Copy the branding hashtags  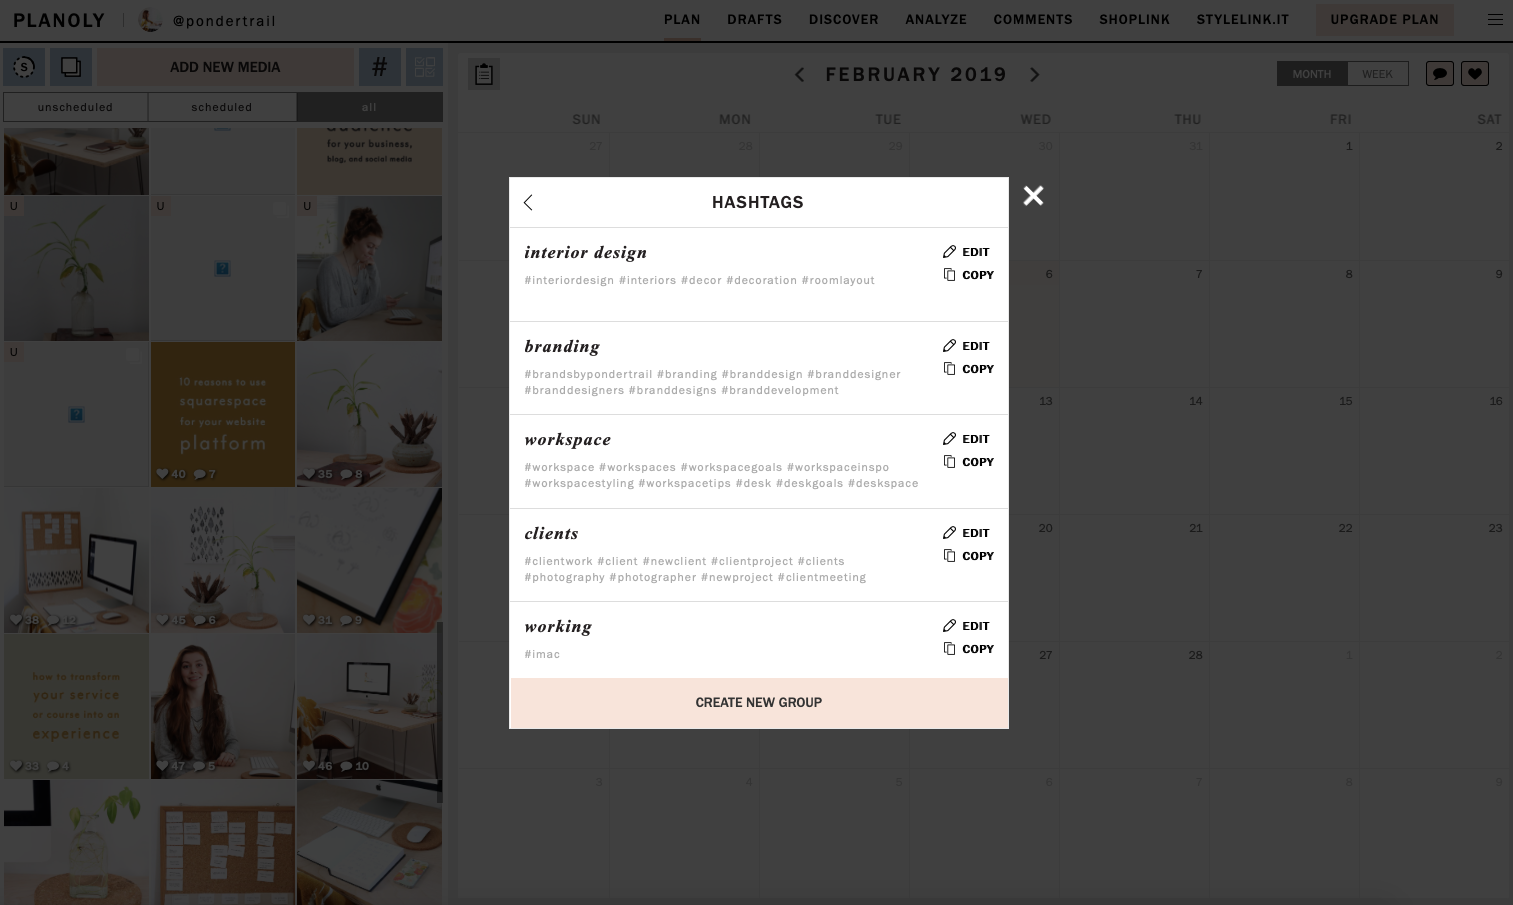(968, 369)
